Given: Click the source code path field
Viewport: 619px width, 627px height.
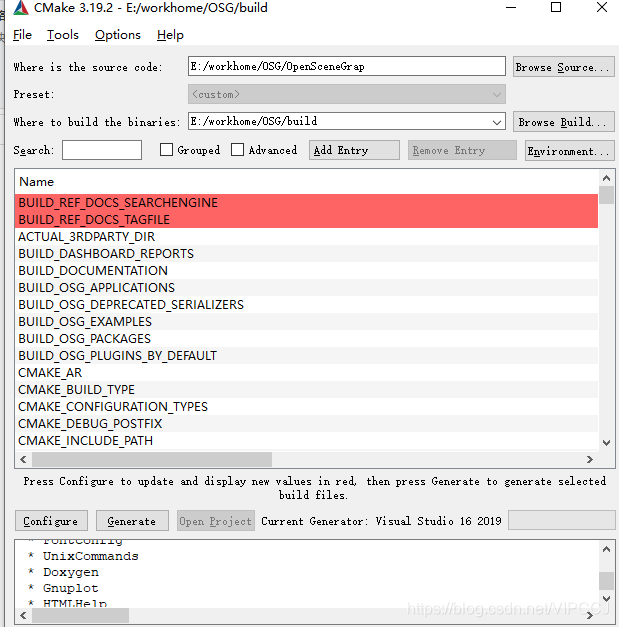Looking at the screenshot, I should coord(347,66).
